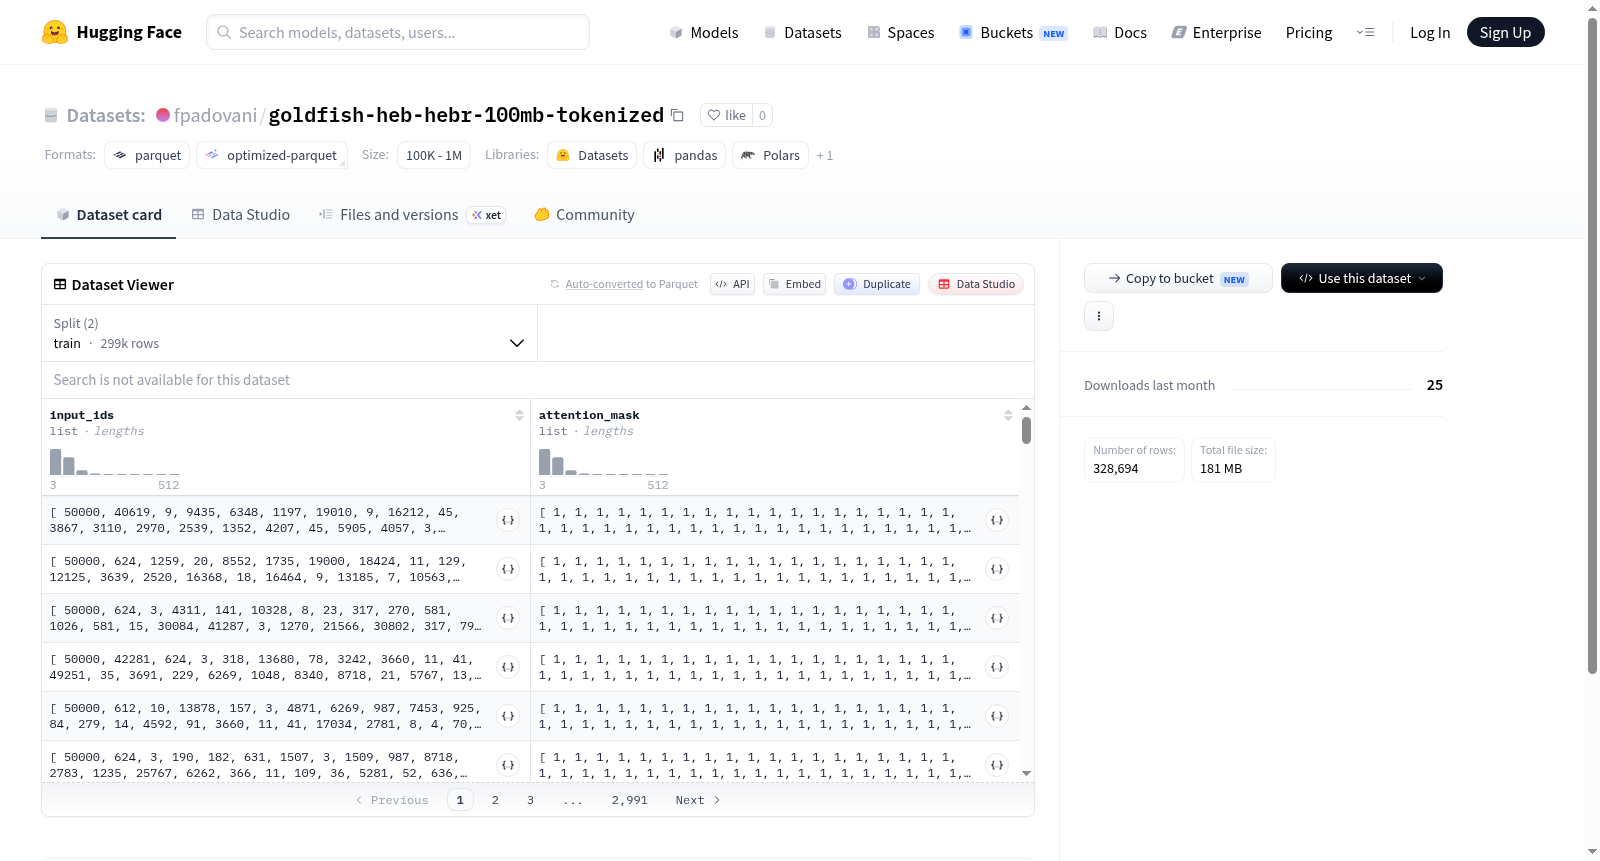This screenshot has height=861, width=1600.
Task: Go to Datasets in the navigation
Action: click(802, 32)
